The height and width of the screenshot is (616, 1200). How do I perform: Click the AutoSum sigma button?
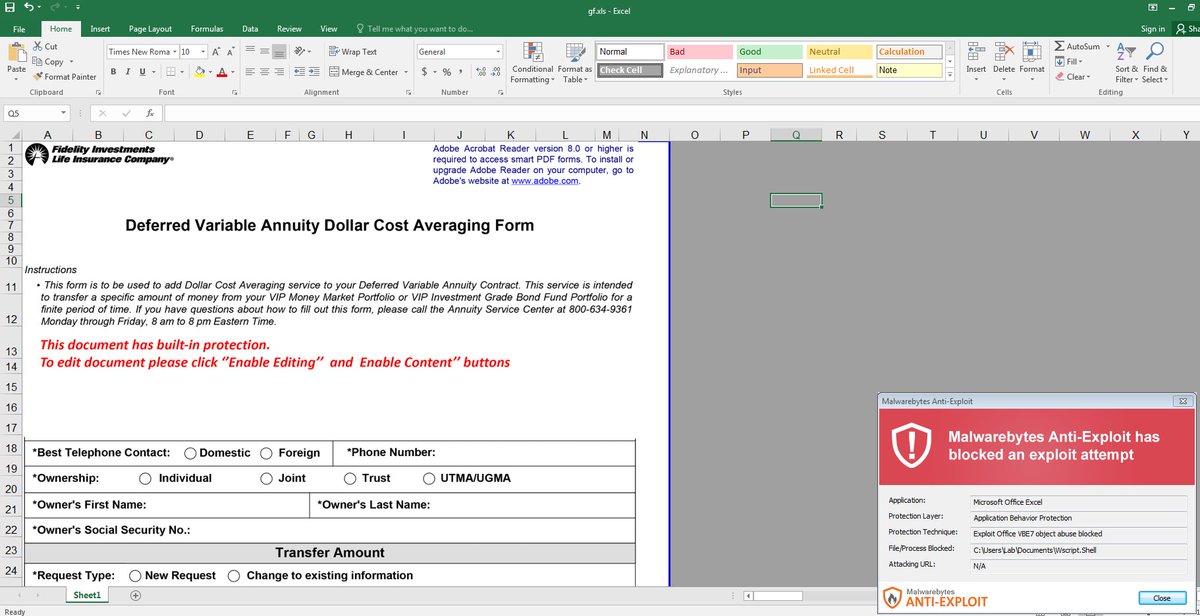tap(1077, 46)
